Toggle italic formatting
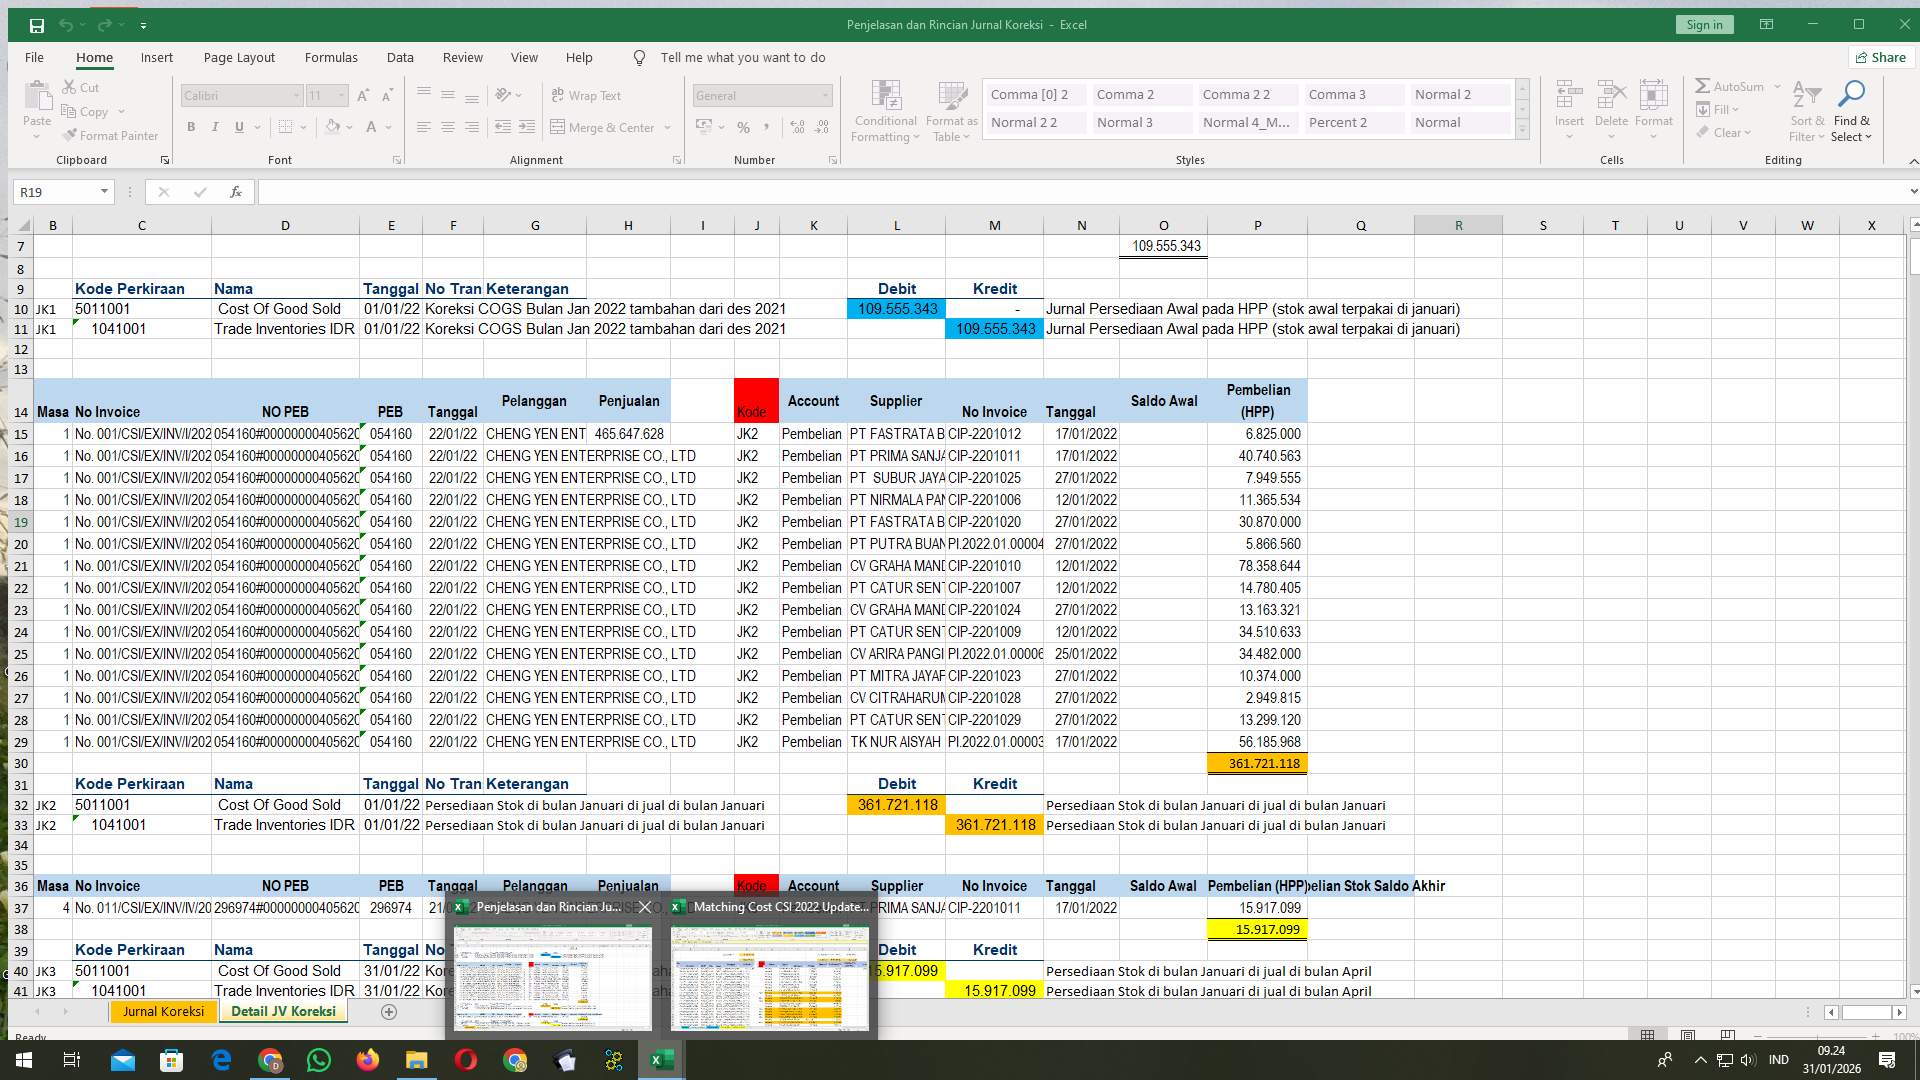 214,127
